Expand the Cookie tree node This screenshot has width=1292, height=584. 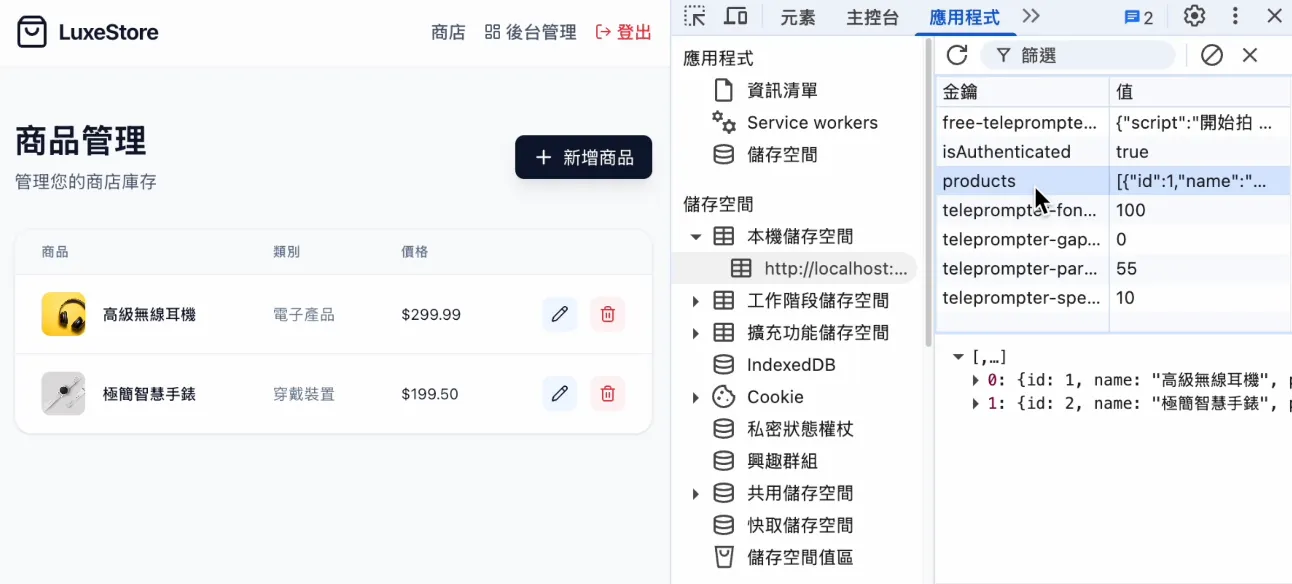coord(695,397)
